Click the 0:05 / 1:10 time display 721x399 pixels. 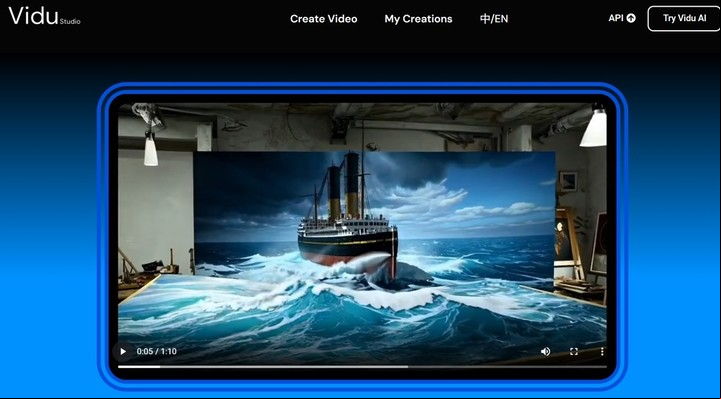pyautogui.click(x=156, y=352)
